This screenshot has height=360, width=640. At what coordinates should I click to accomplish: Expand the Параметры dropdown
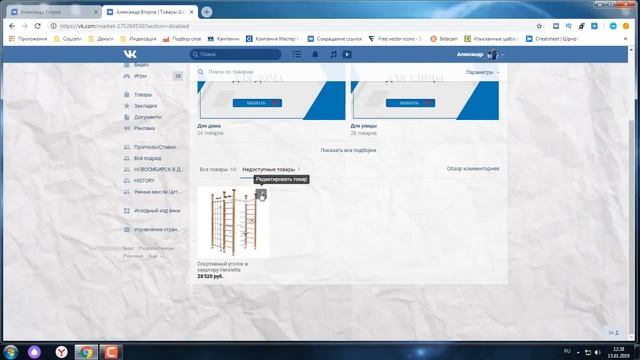(482, 72)
